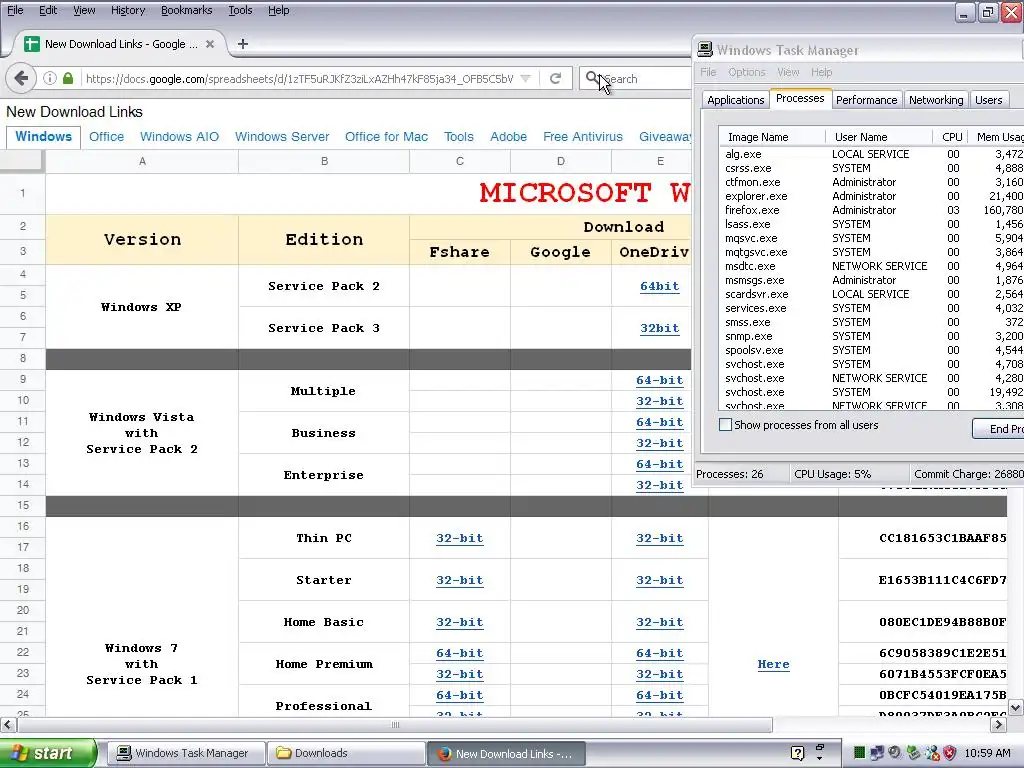This screenshot has width=1024, height=768.
Task: Click Windows XP Service Pack 3 32bit link
Action: 660,328
